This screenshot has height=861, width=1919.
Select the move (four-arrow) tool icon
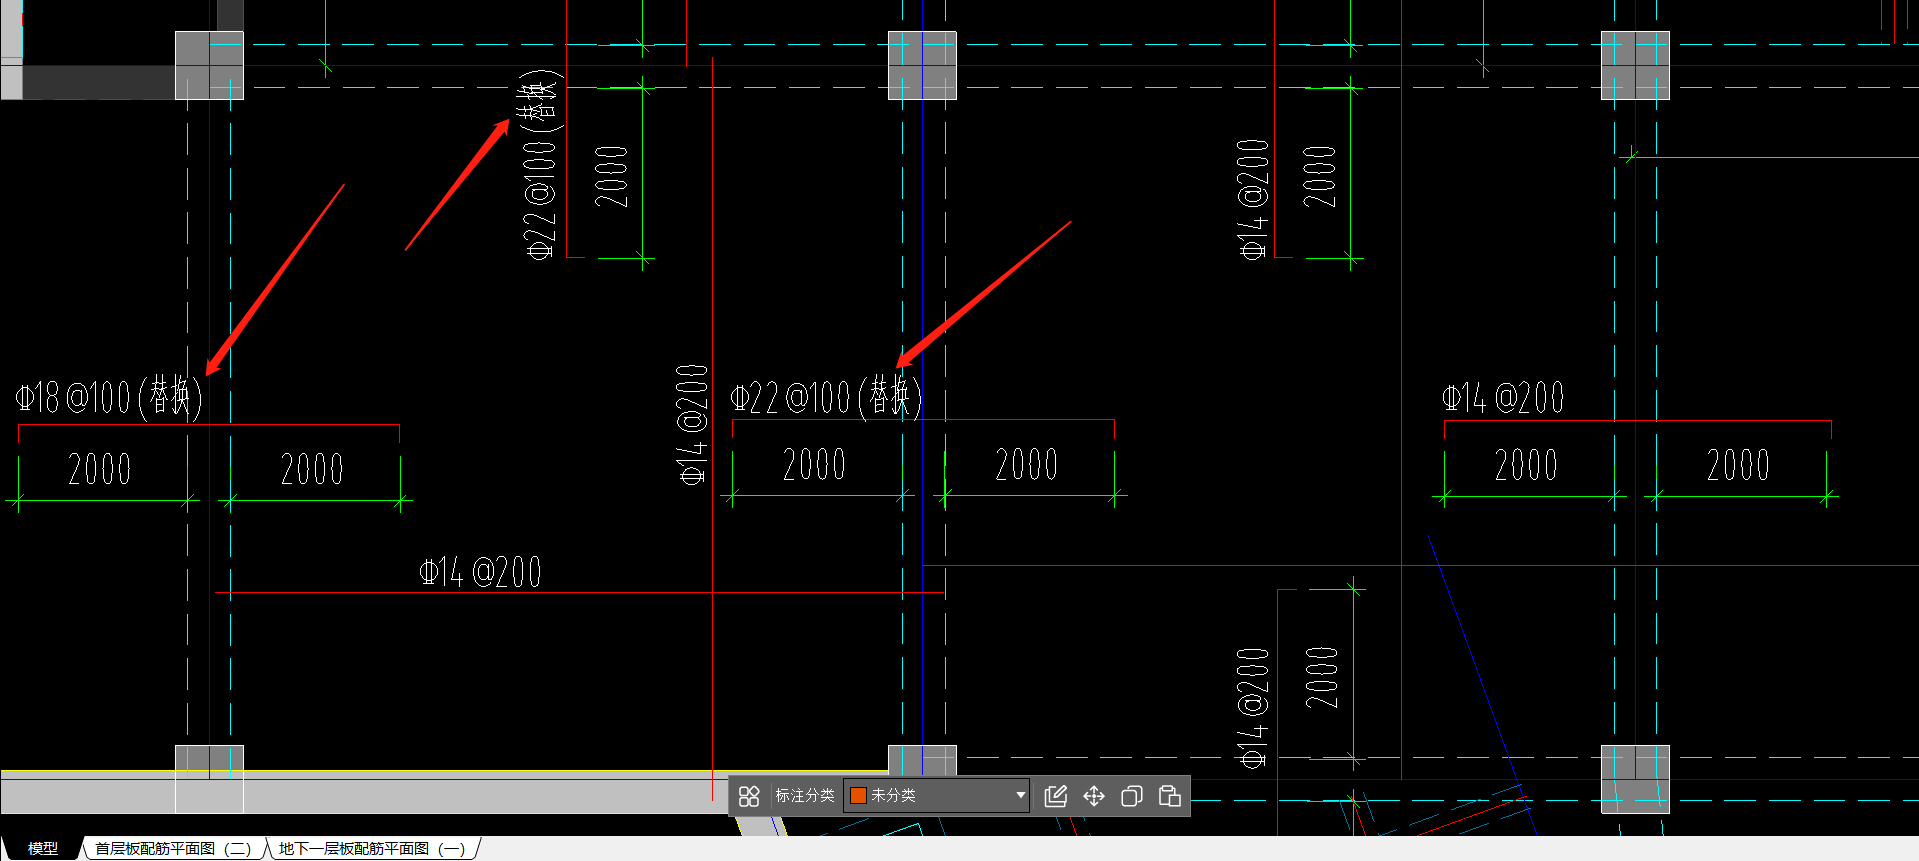(1094, 796)
